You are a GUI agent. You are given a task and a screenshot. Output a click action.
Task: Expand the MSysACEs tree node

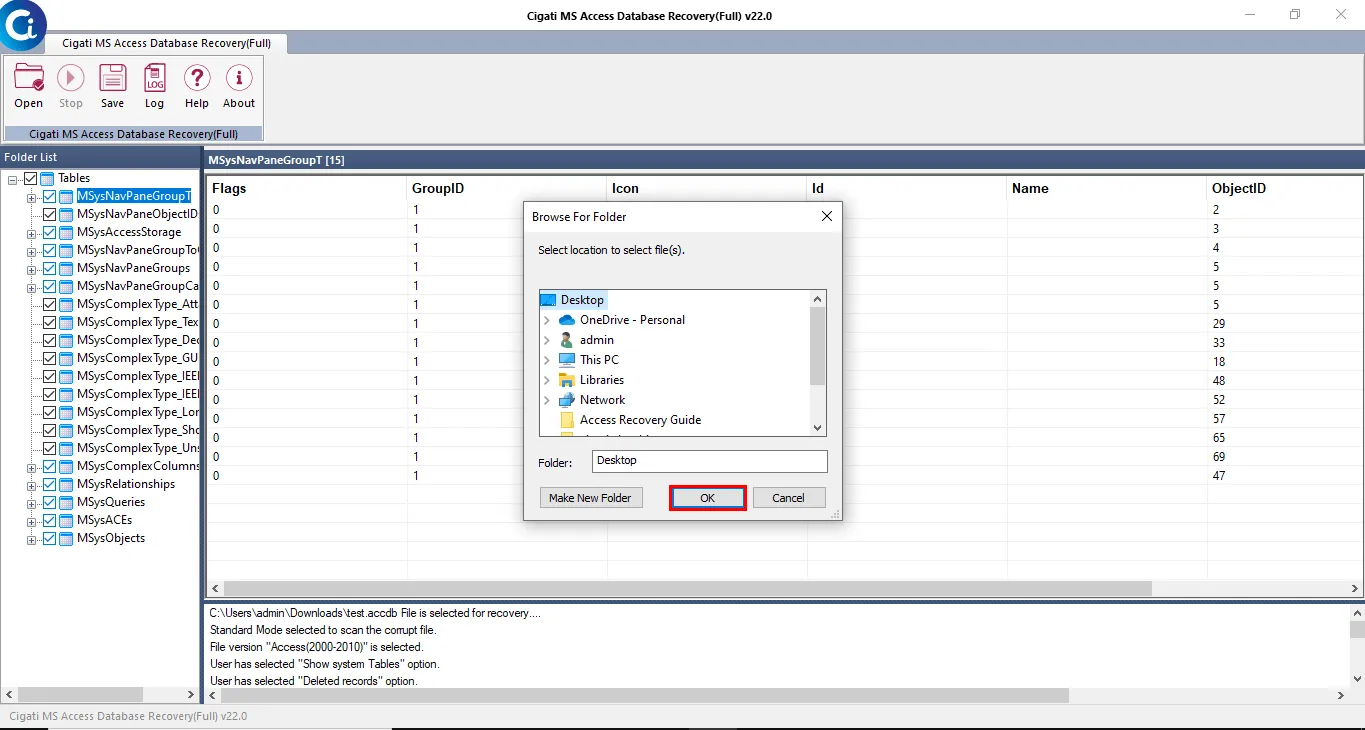[32, 521]
